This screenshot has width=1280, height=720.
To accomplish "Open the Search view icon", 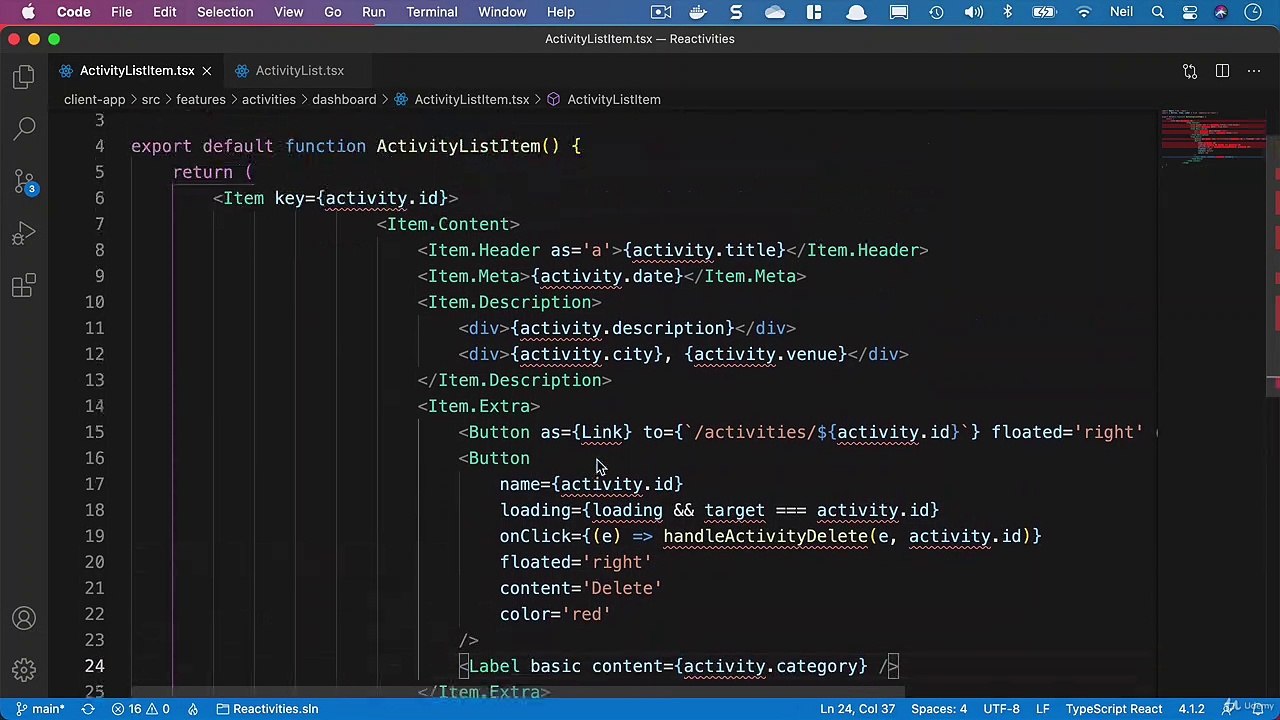I will pyautogui.click(x=24, y=128).
